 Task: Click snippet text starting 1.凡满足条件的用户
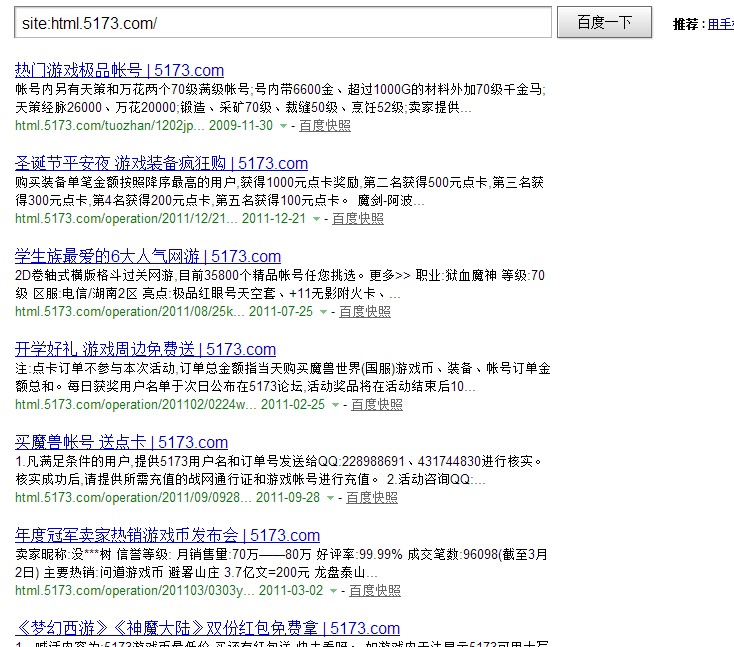point(279,470)
